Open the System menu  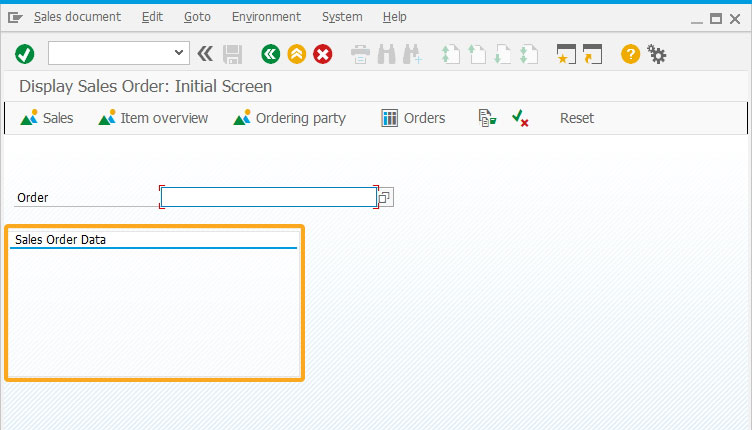[342, 17]
